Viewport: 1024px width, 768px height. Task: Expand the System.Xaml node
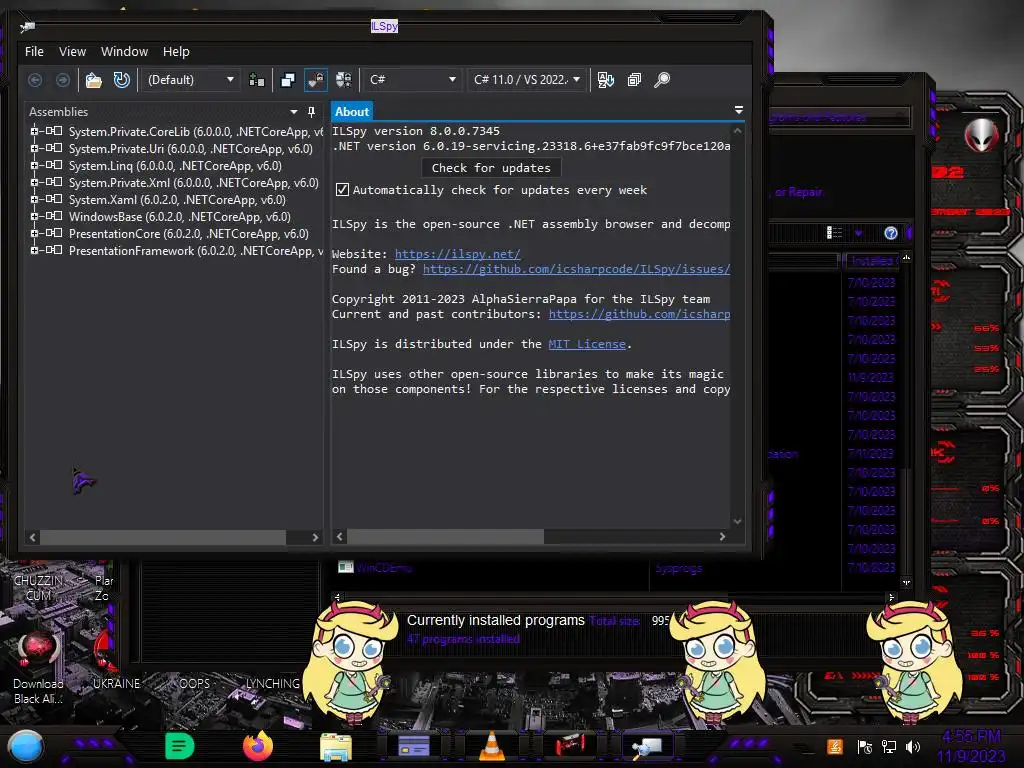[34, 199]
